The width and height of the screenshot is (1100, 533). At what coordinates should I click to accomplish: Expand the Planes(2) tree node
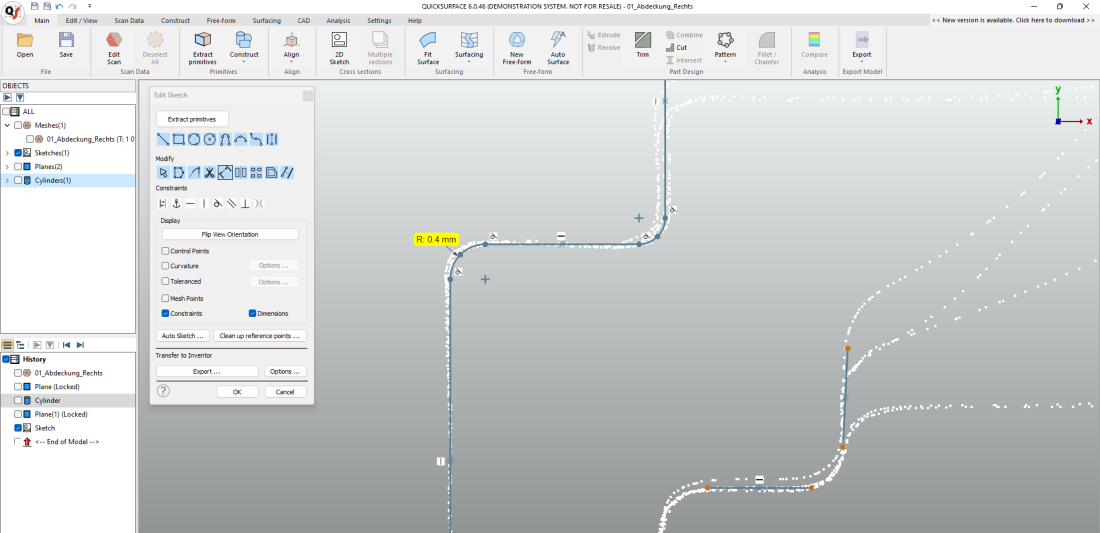point(7,167)
